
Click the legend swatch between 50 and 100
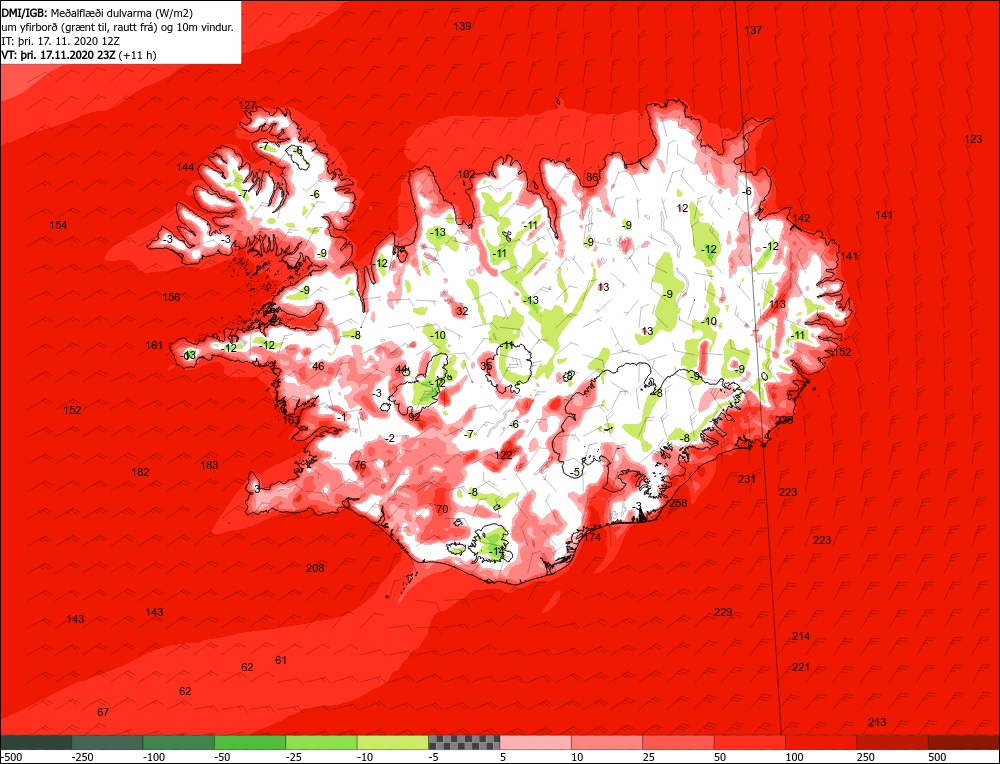click(750, 742)
